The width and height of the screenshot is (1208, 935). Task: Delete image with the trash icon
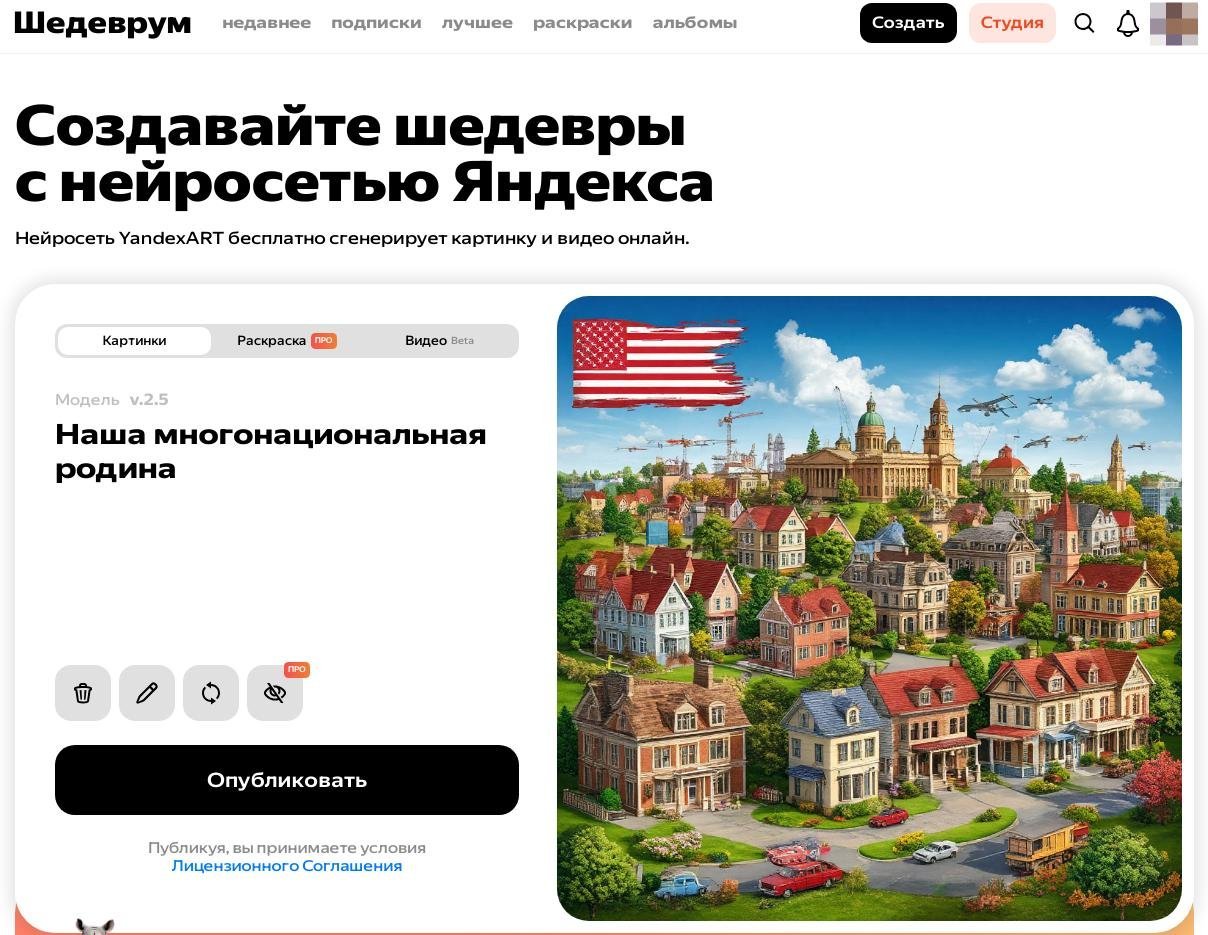click(83, 693)
